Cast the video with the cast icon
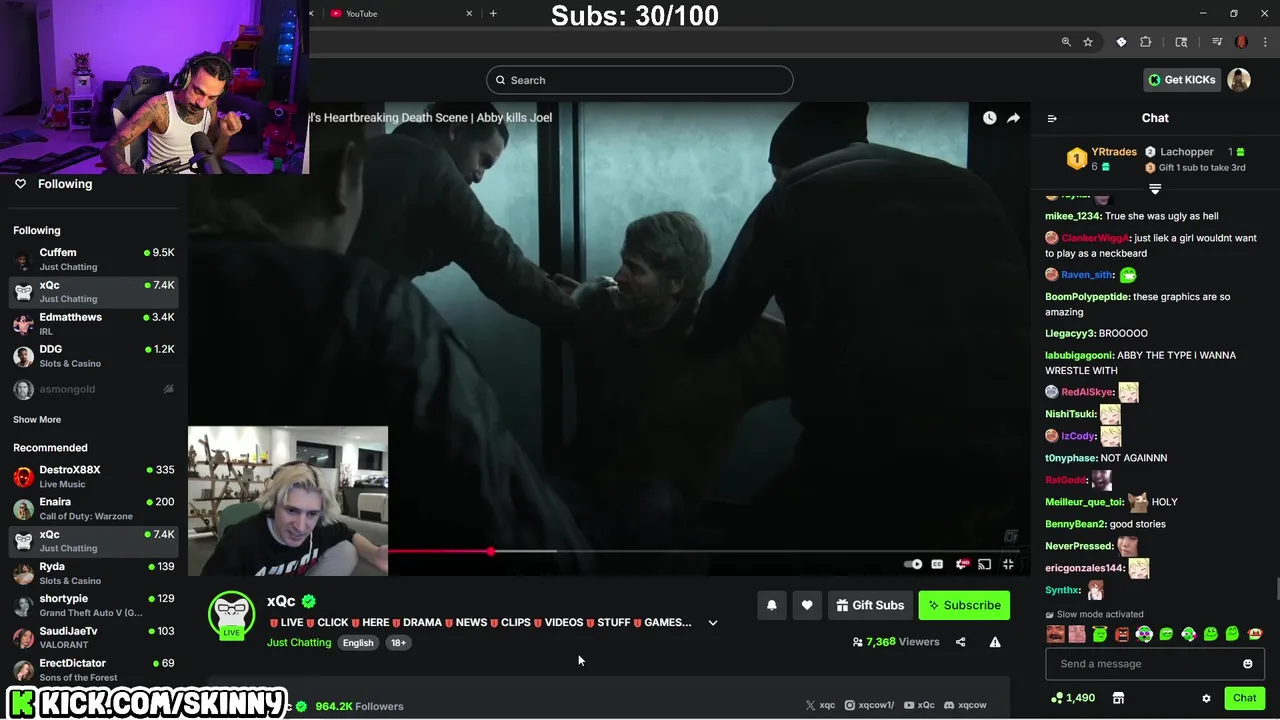1280x720 pixels. (985, 565)
